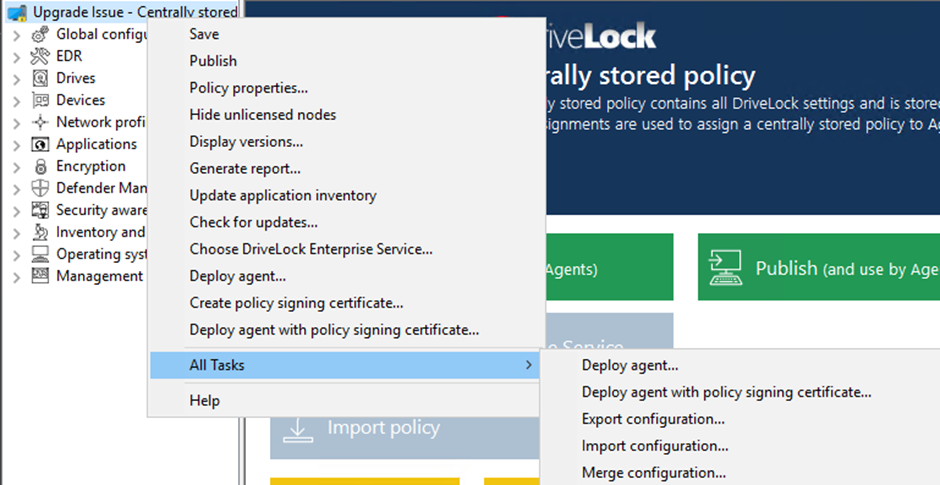Image resolution: width=940 pixels, height=485 pixels.
Task: Click the green tile ending in Agents)
Action: click(609, 267)
